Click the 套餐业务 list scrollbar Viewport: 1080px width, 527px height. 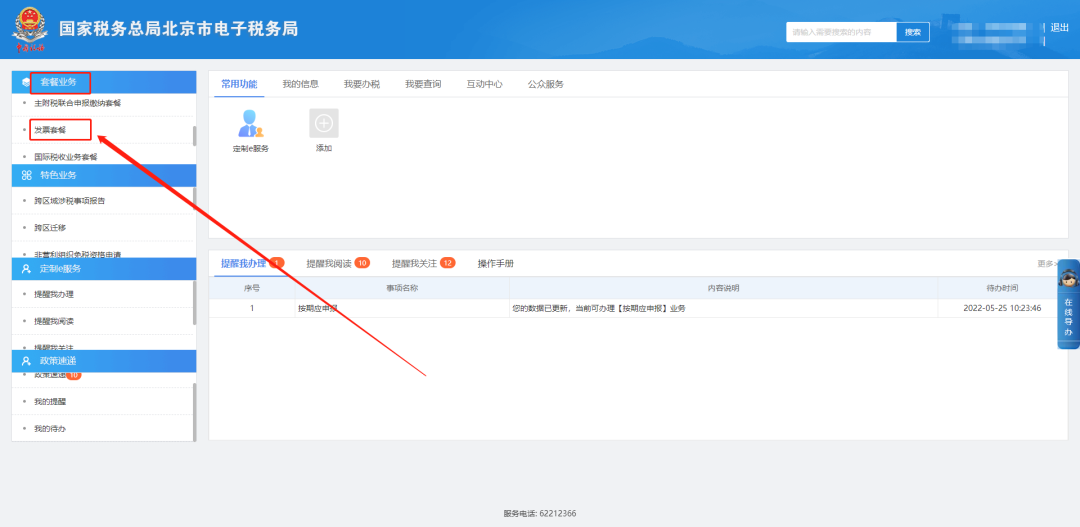(194, 136)
